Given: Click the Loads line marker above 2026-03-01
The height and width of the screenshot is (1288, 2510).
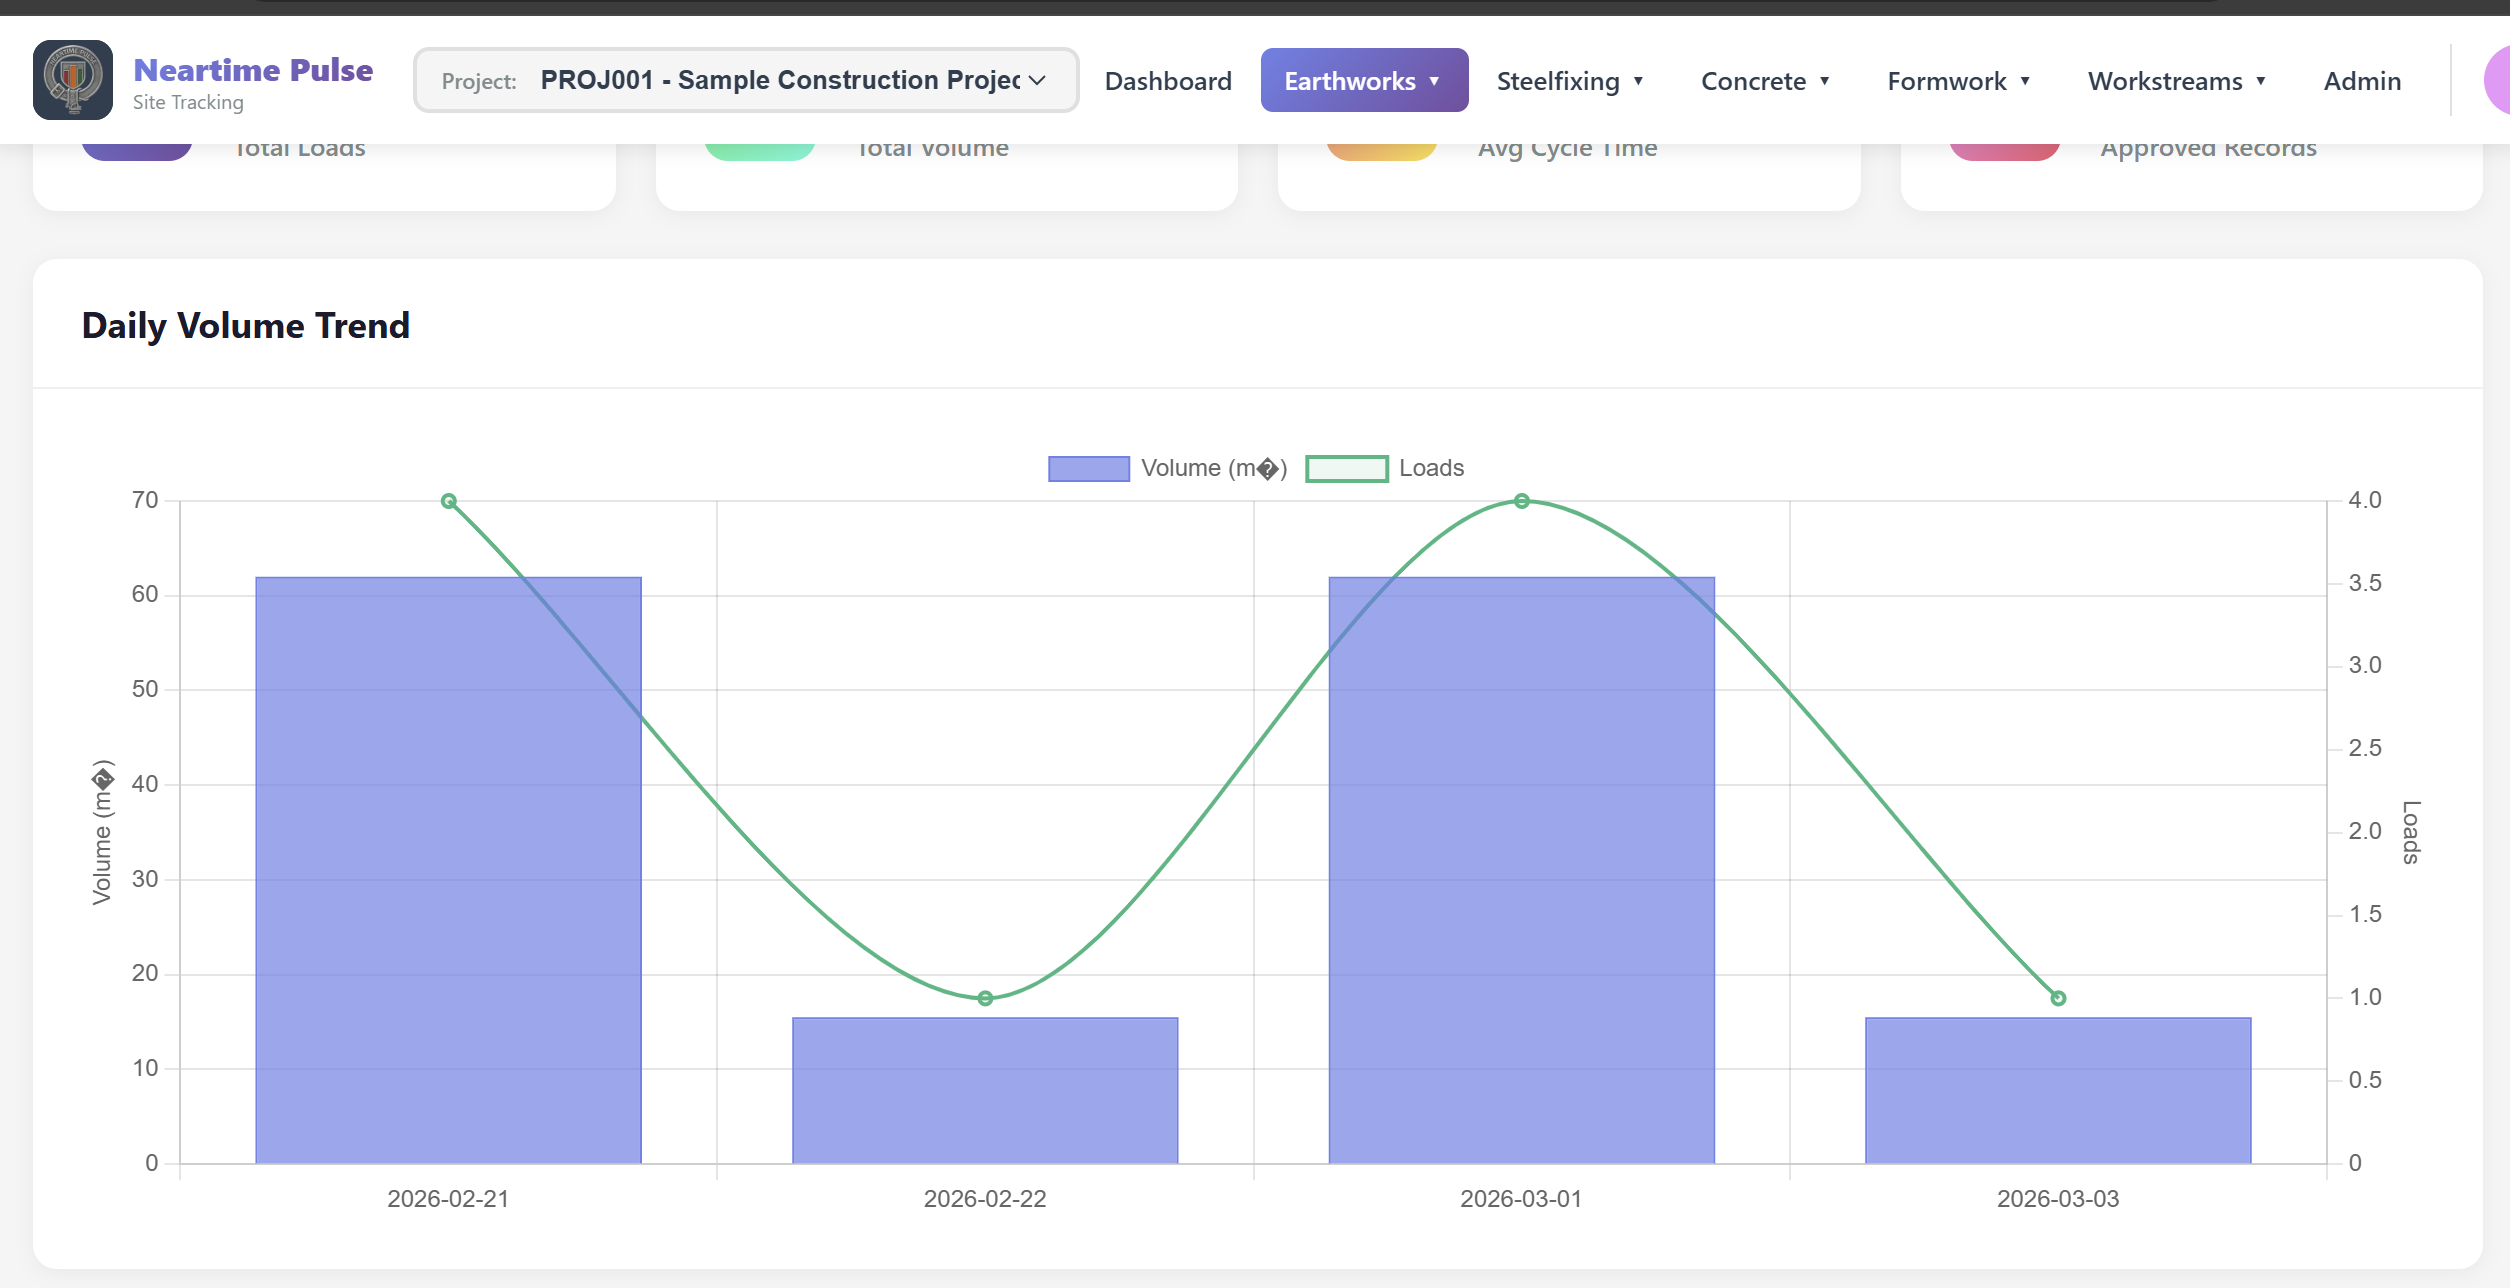Looking at the screenshot, I should (x=1521, y=500).
